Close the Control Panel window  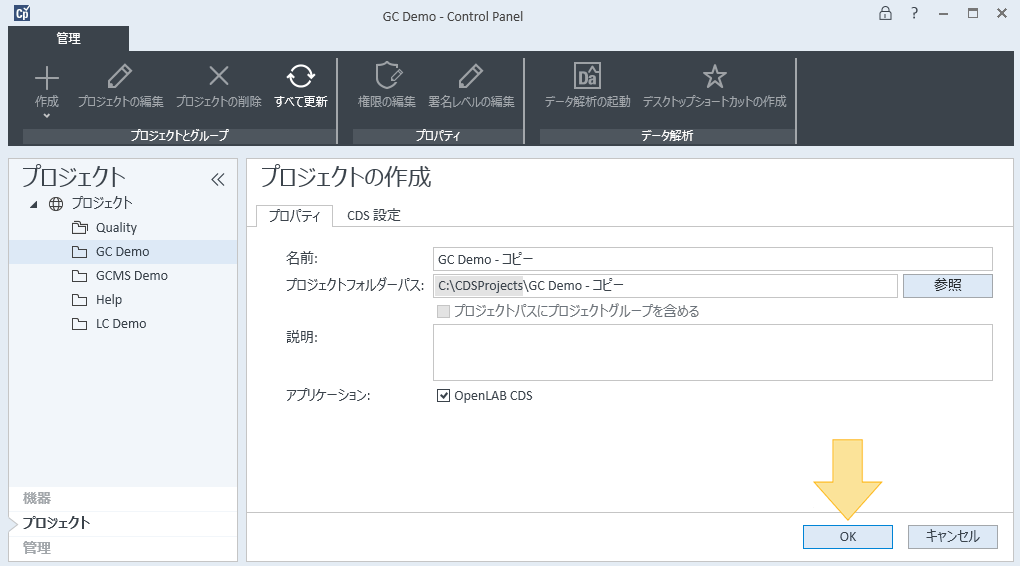[1002, 13]
